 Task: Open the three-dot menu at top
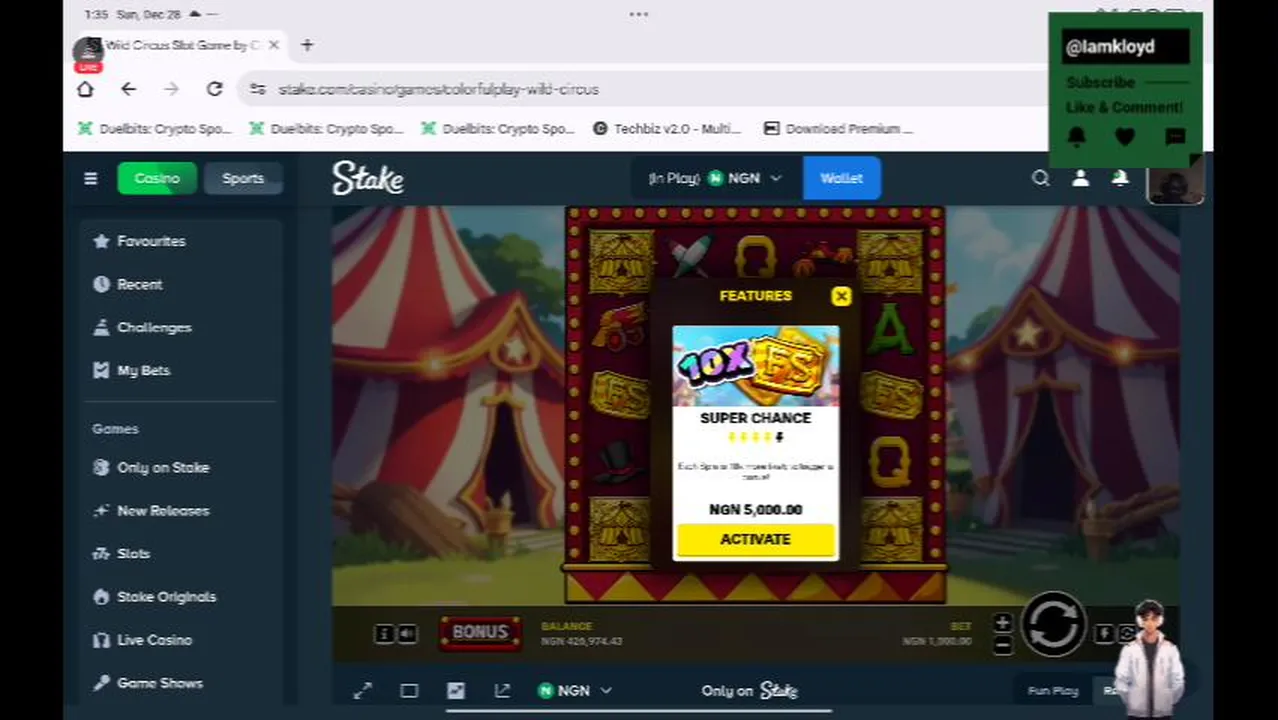[639, 14]
